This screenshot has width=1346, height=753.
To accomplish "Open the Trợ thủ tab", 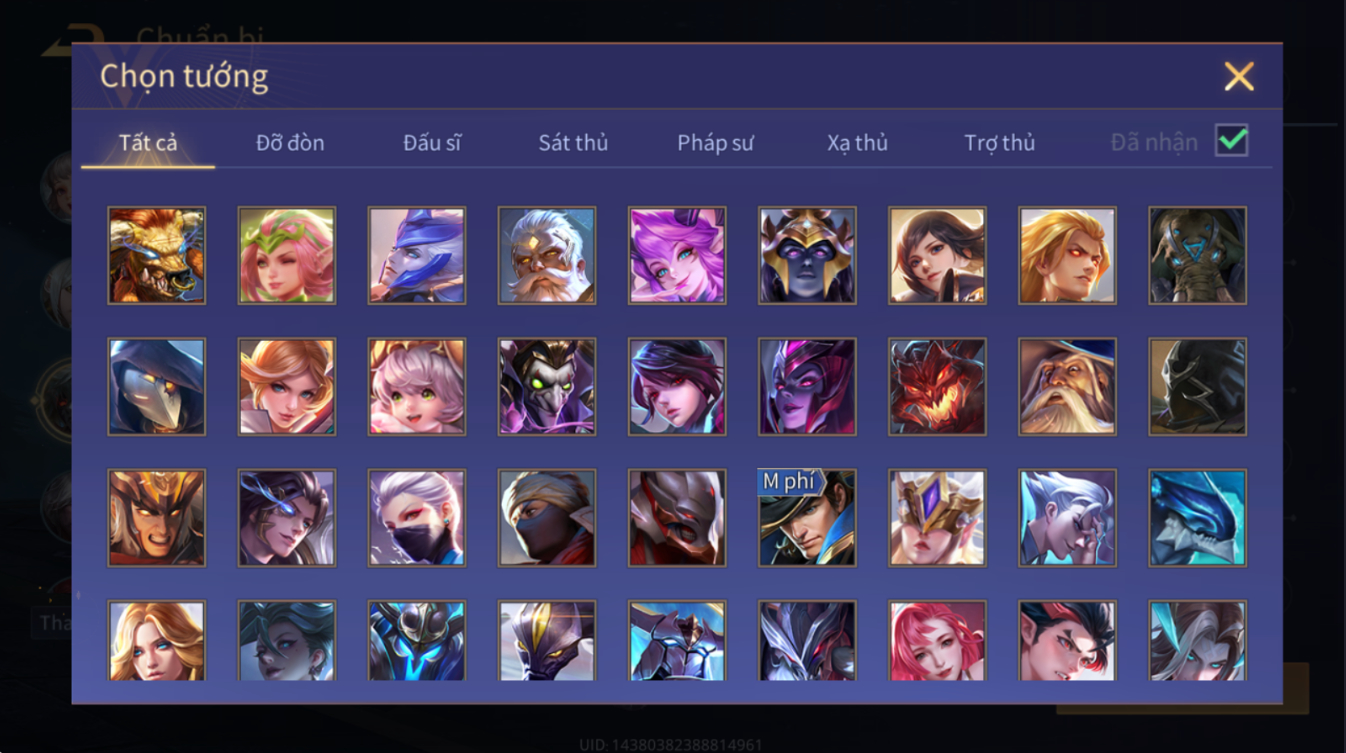I will [x=999, y=143].
